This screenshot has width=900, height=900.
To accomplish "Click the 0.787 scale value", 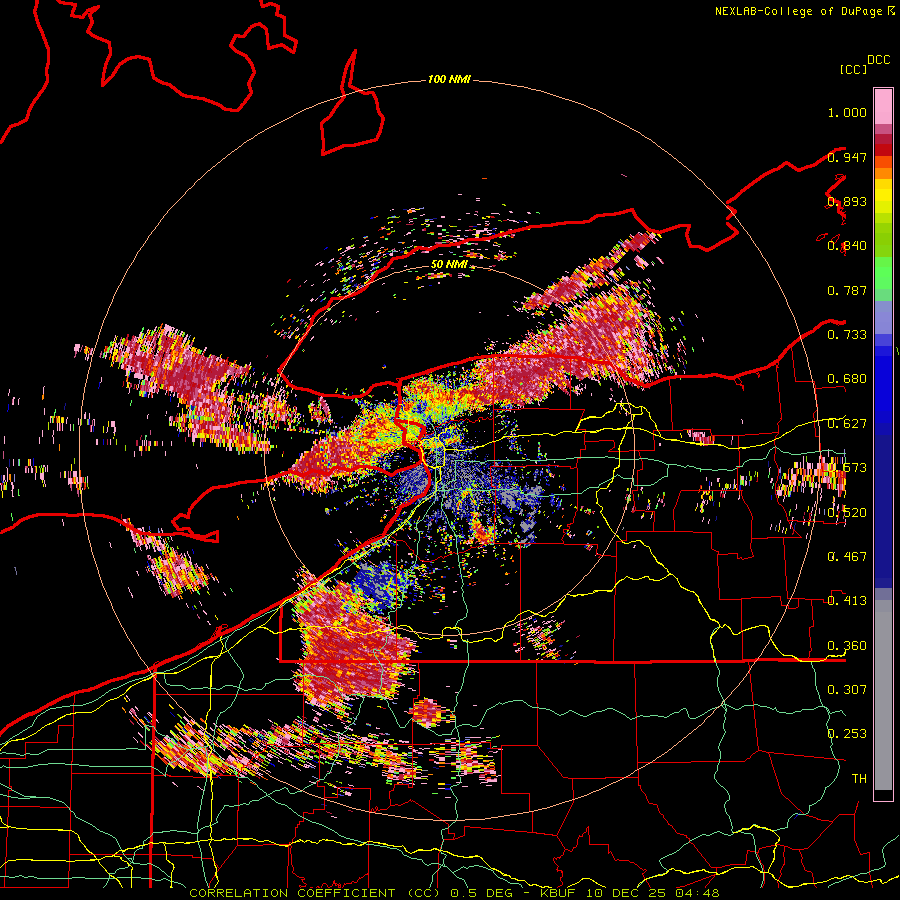I will pos(847,290).
